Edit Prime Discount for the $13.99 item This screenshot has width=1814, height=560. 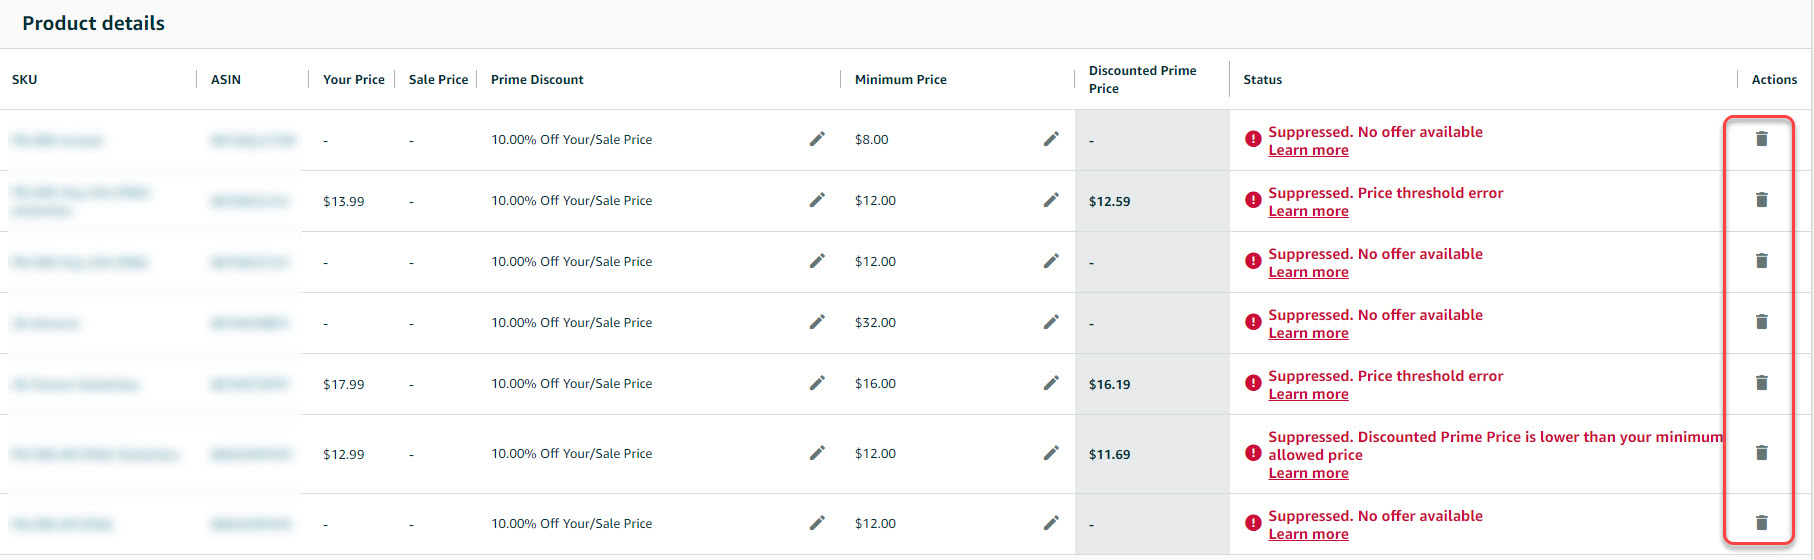click(817, 200)
